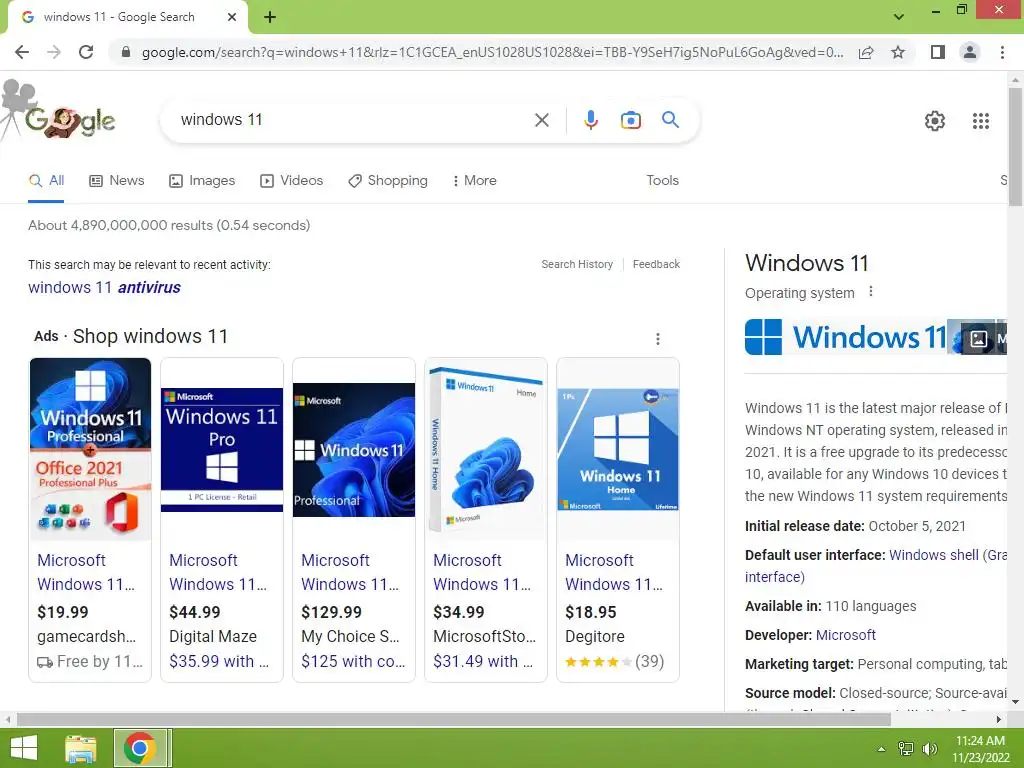Click the Chrome taskbar icon

pyautogui.click(x=139, y=748)
